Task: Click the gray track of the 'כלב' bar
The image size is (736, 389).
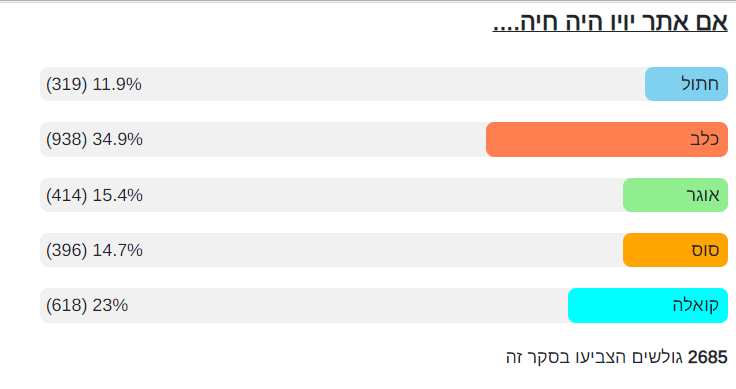Action: point(263,139)
